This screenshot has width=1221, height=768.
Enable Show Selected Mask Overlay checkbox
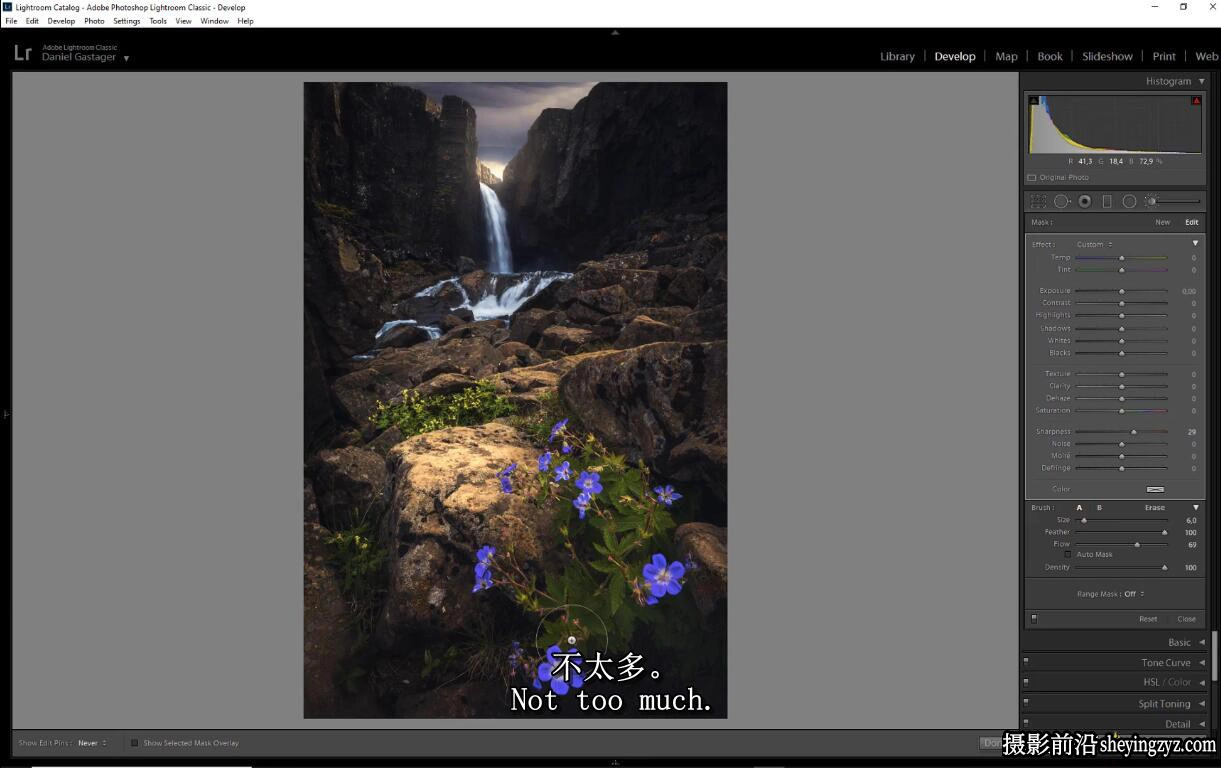pos(135,743)
